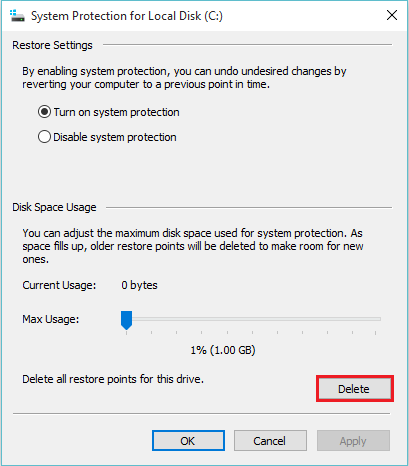Click the Current Usage: label
Screen dimensions: 409x466
coord(59,285)
